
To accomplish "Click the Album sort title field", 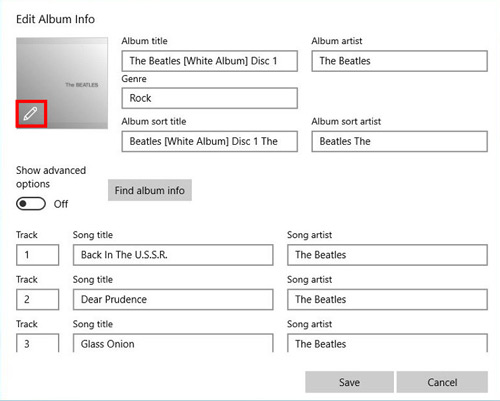I will point(210,141).
